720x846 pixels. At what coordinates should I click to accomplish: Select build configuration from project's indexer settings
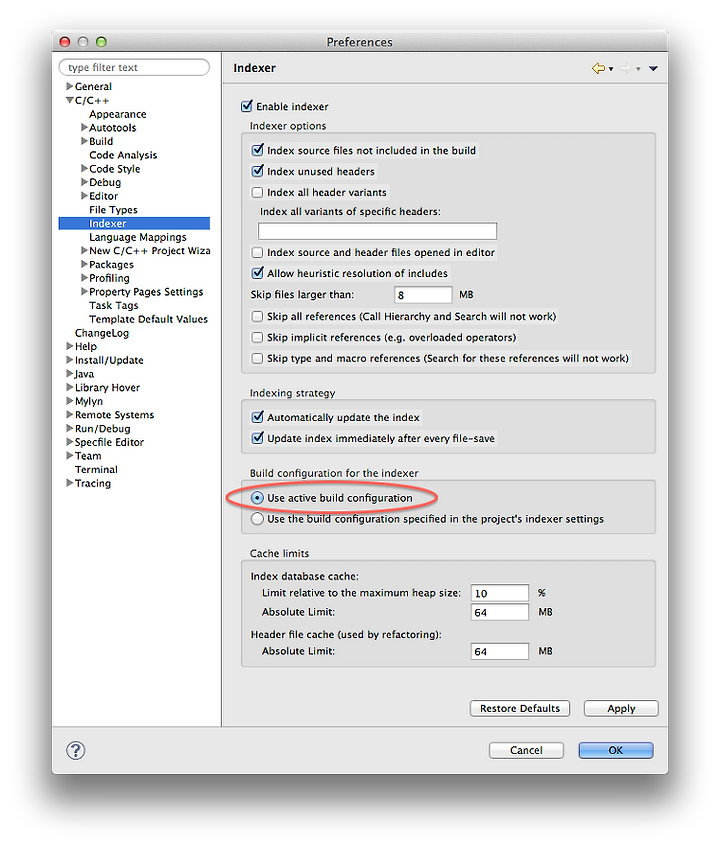257,518
